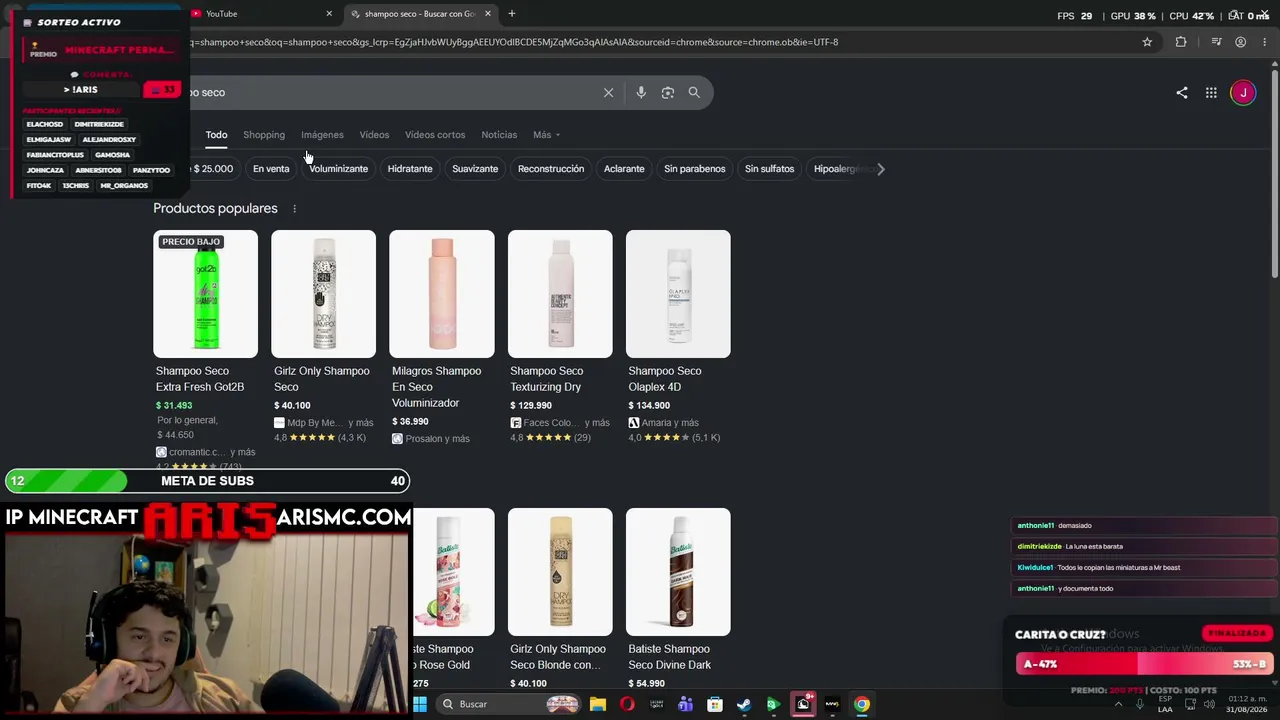1280x720 pixels.
Task: Toggle the Sin parabenos filter chip
Action: pos(695,169)
